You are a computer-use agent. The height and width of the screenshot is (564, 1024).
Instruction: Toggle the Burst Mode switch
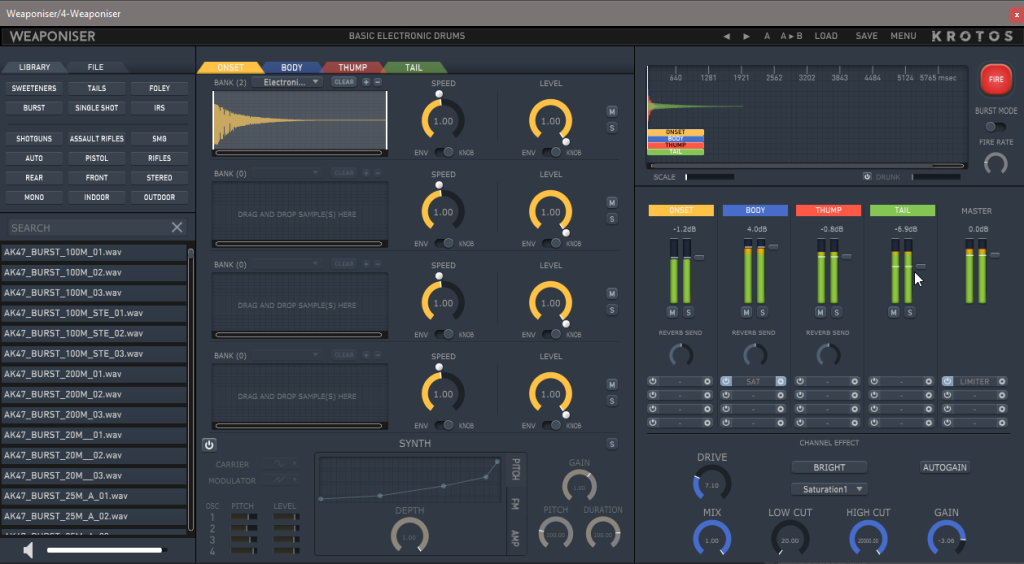[995, 127]
